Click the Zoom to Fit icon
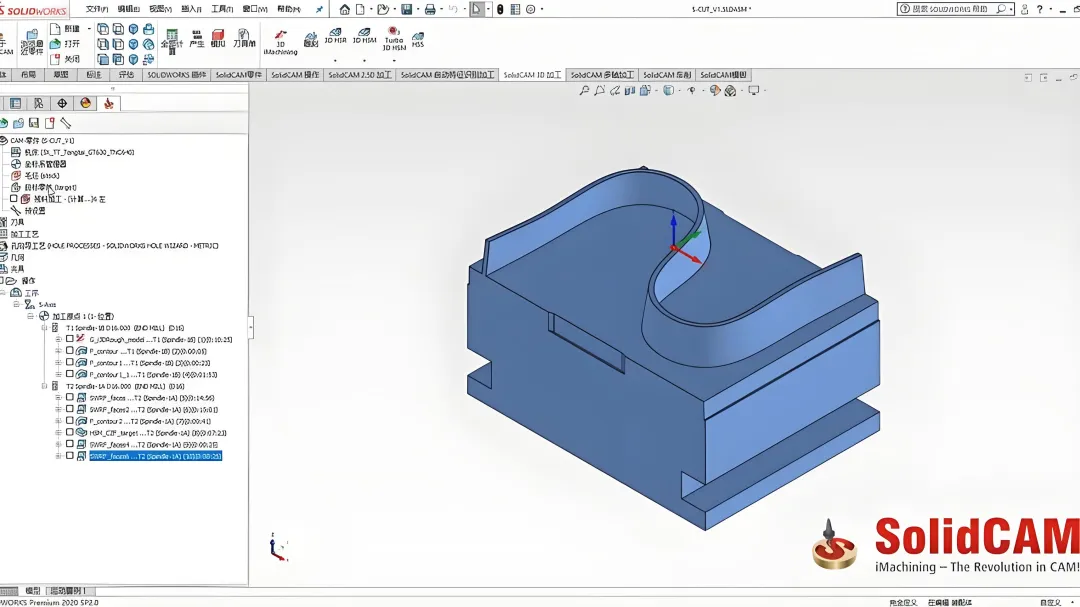The height and width of the screenshot is (607, 1080). (x=585, y=90)
